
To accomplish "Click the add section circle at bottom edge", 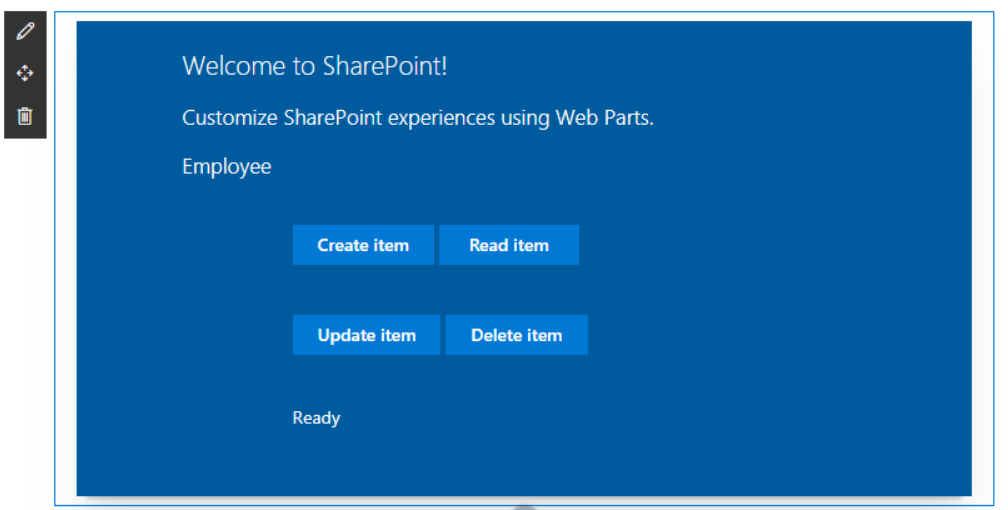I will click(x=524, y=507).
